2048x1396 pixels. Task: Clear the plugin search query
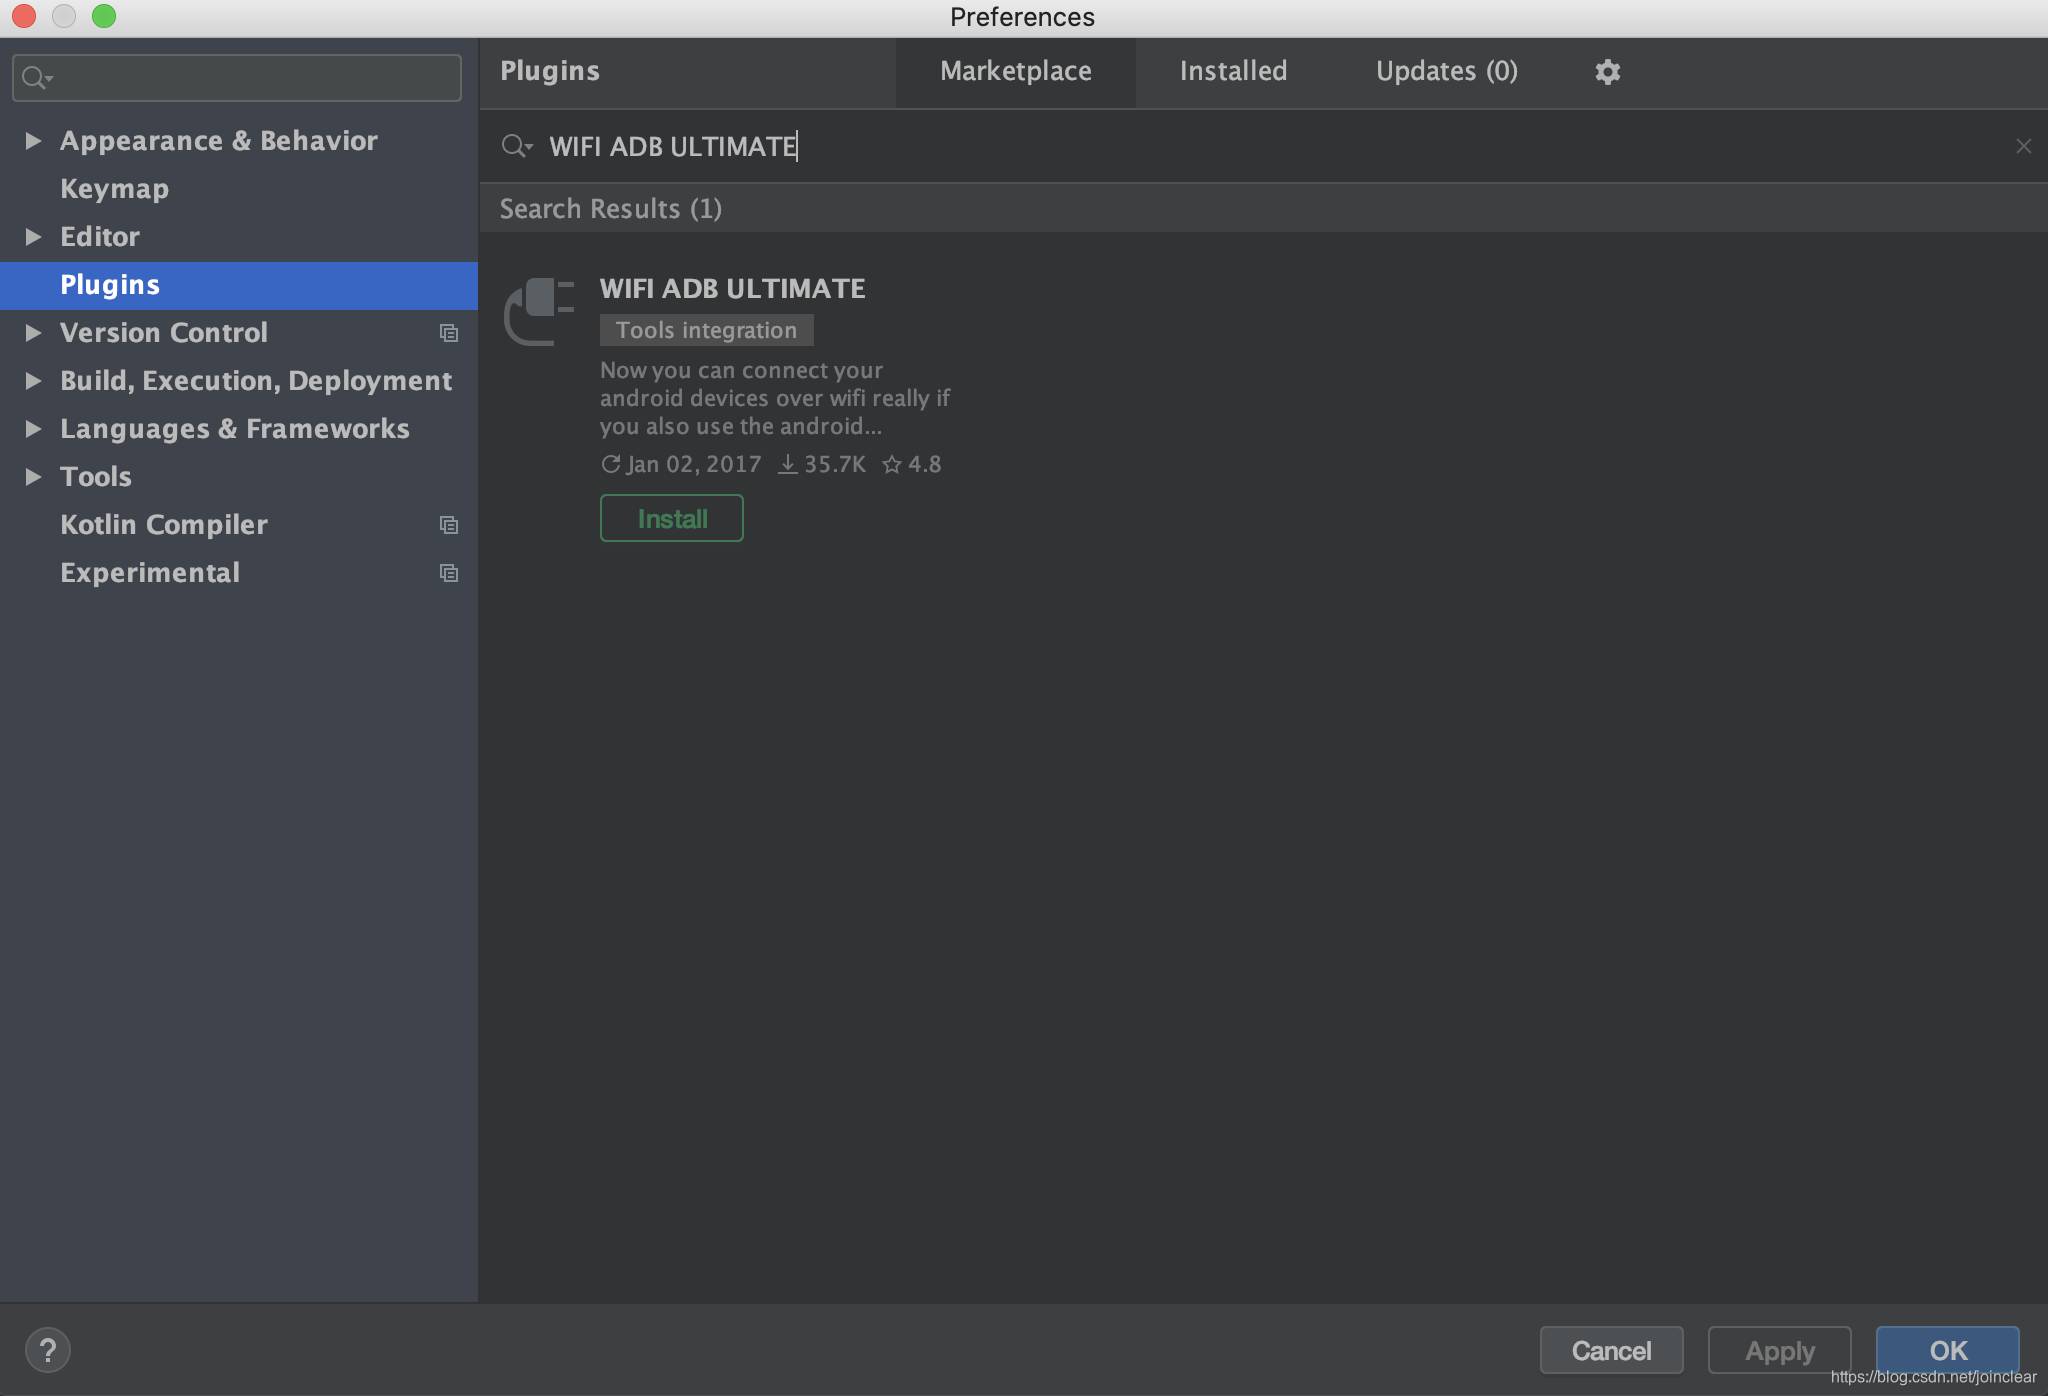pyautogui.click(x=2023, y=147)
